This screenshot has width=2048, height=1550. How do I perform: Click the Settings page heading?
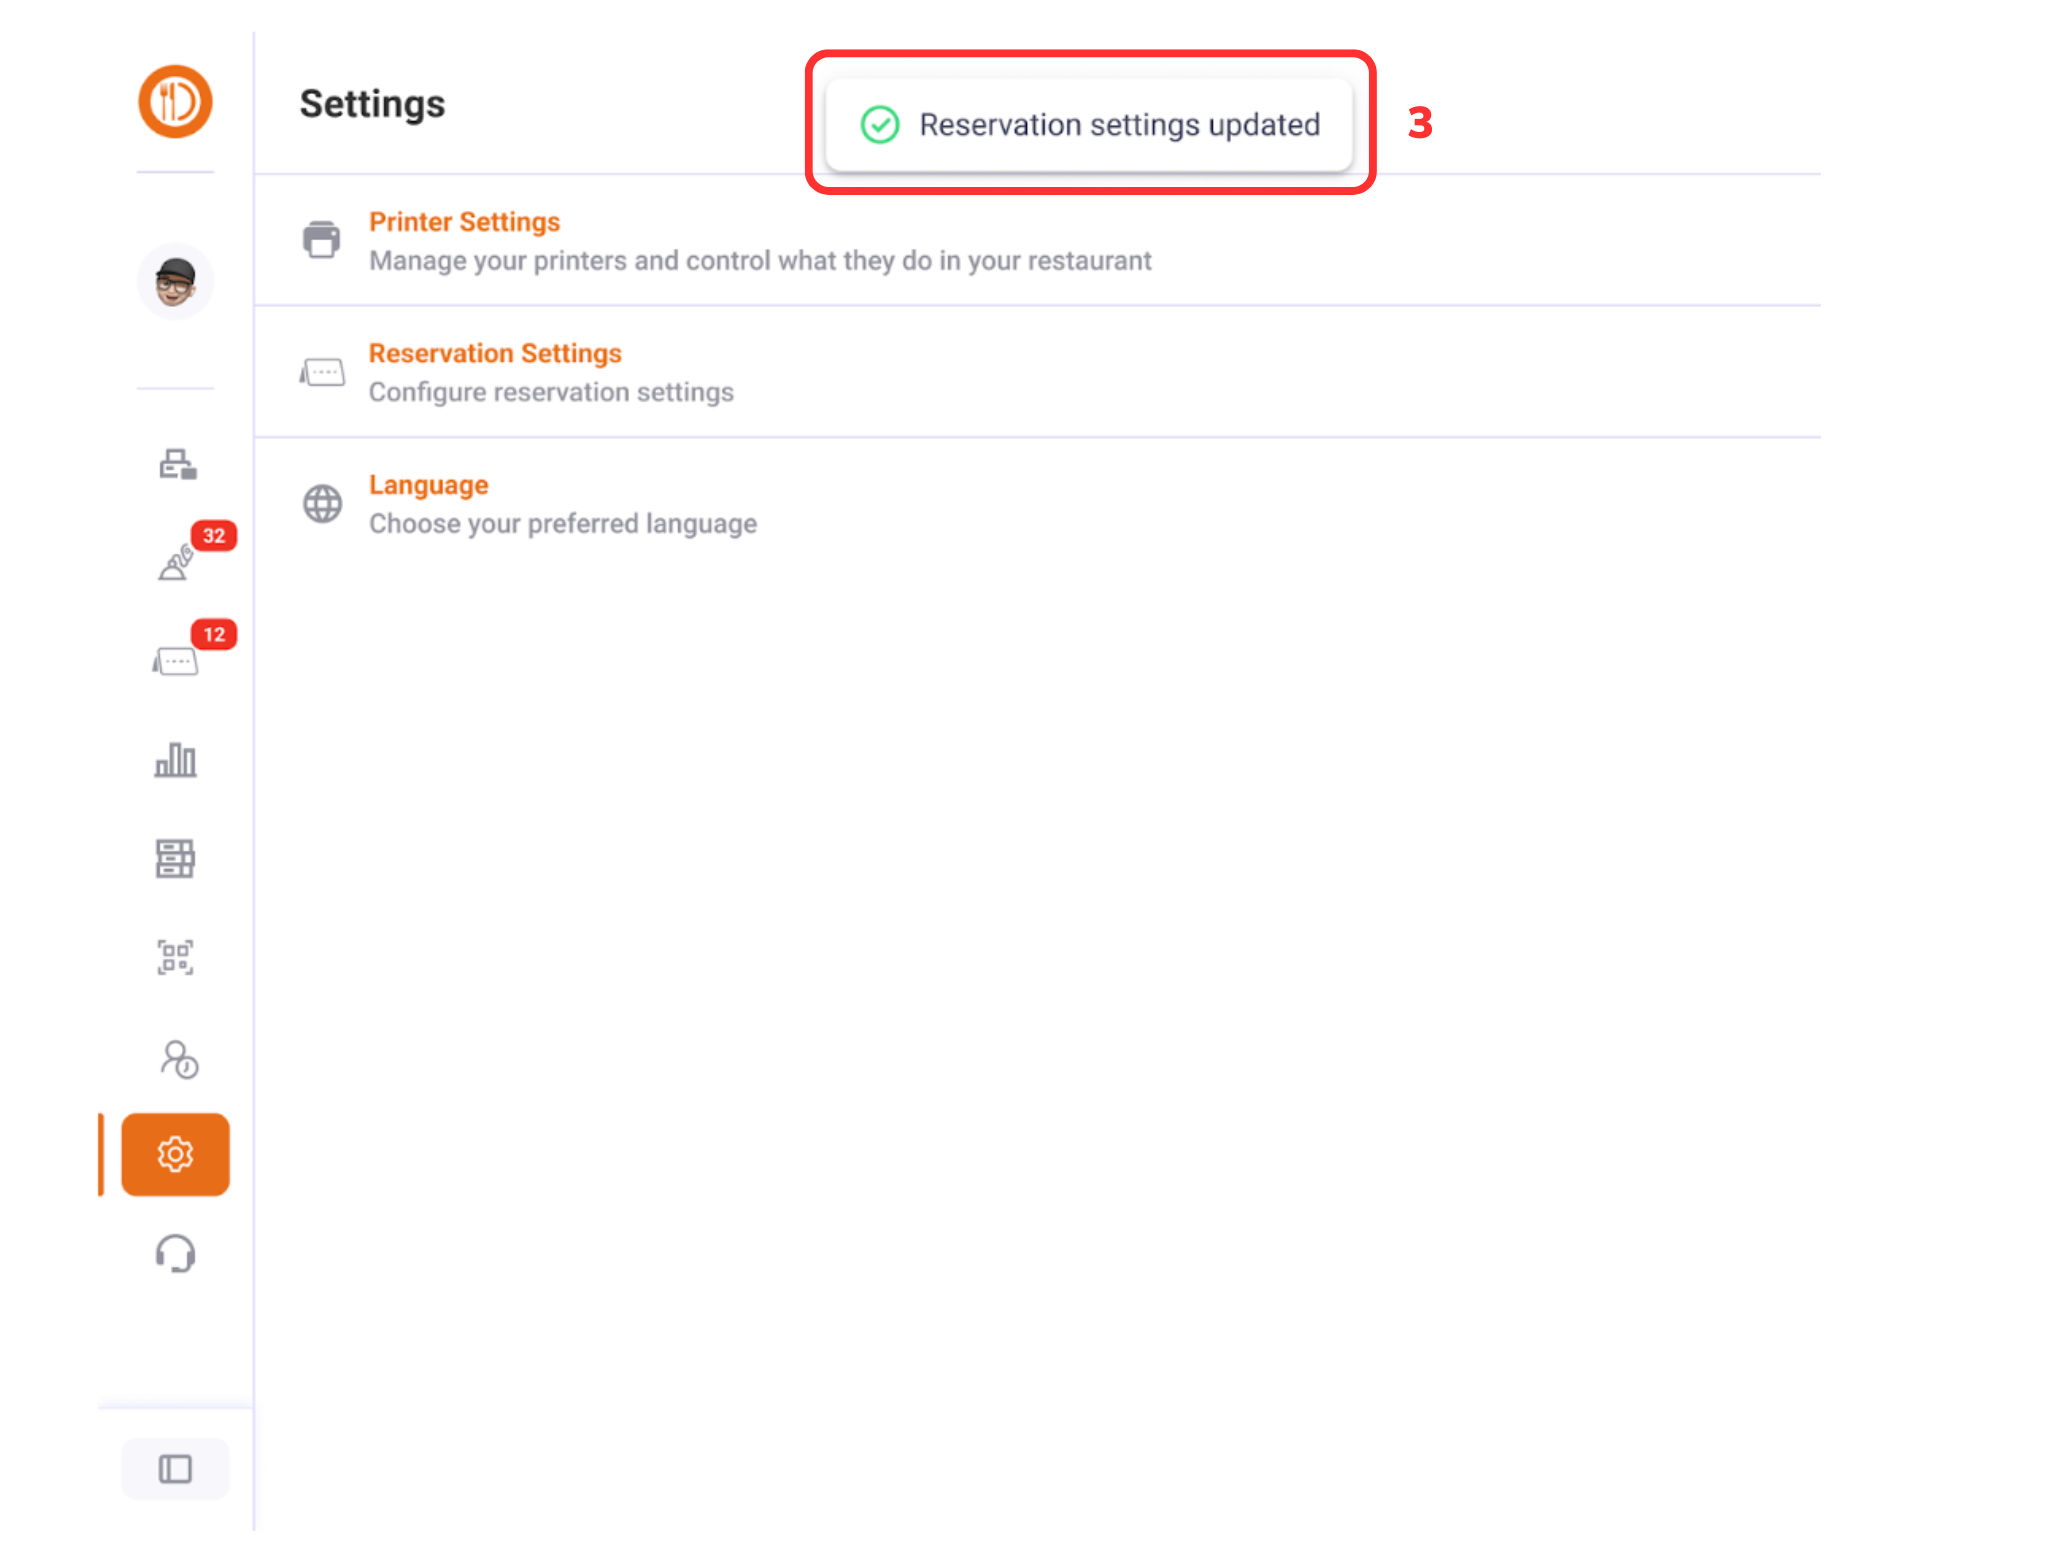372,104
